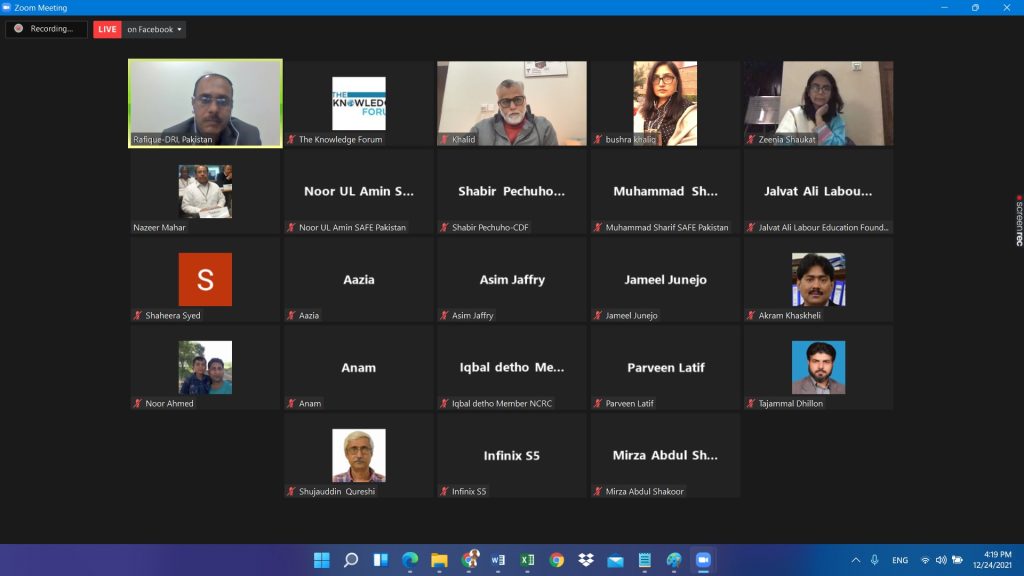The width and height of the screenshot is (1024, 576).
Task: Open the LIVE on Facebook dropdown arrow
Action: click(180, 30)
